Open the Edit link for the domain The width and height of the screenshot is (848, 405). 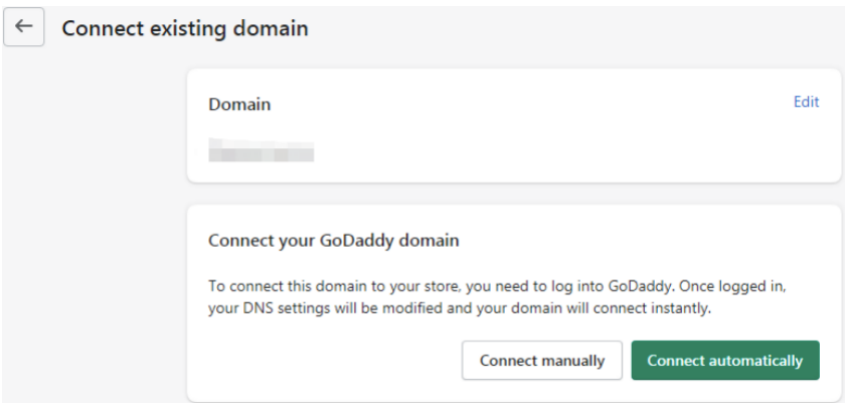[806, 102]
